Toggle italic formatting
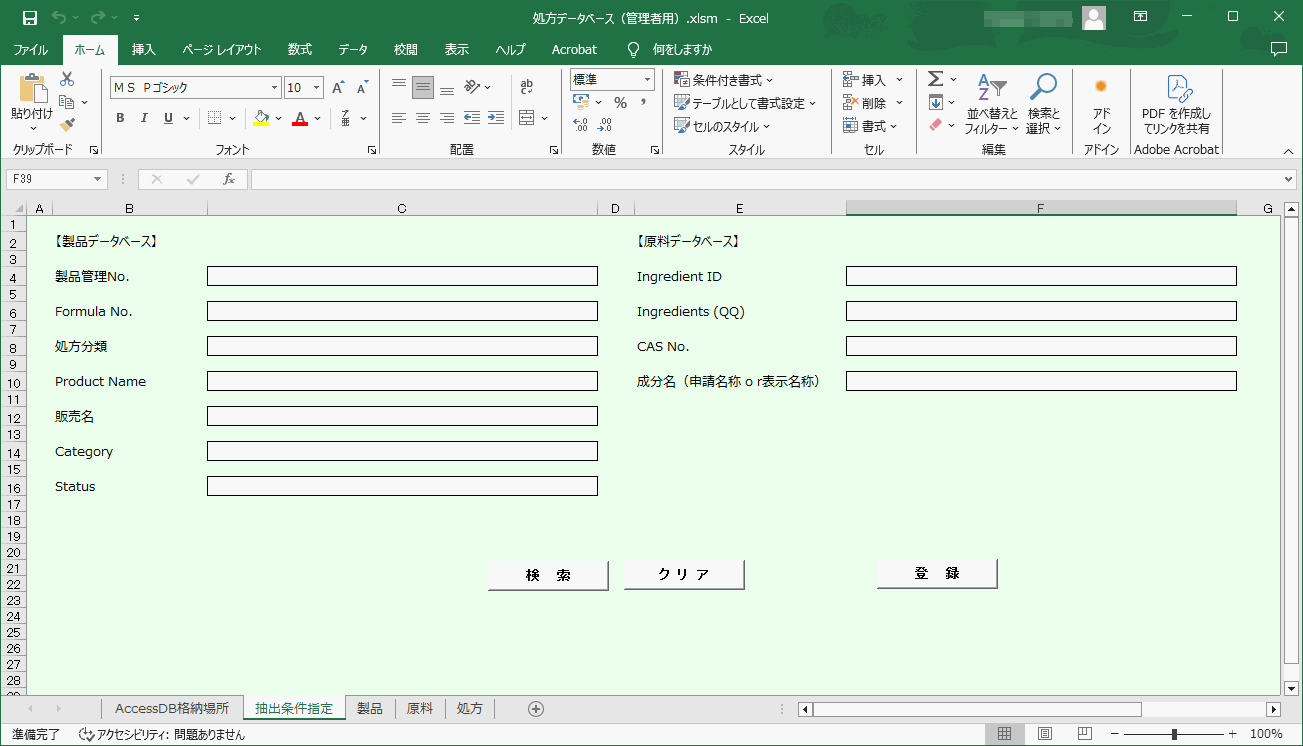This screenshot has height=746, width=1303. coord(144,118)
